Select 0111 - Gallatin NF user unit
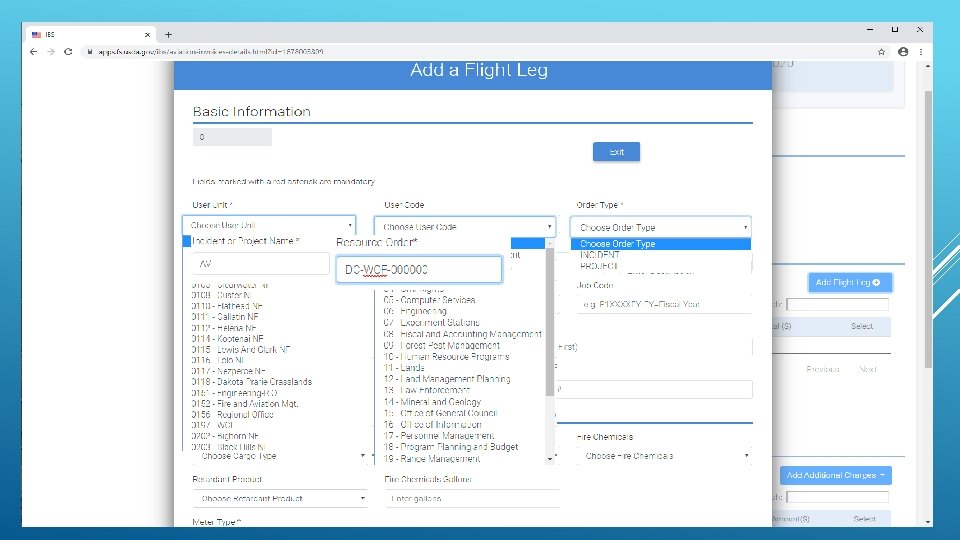 225,317
